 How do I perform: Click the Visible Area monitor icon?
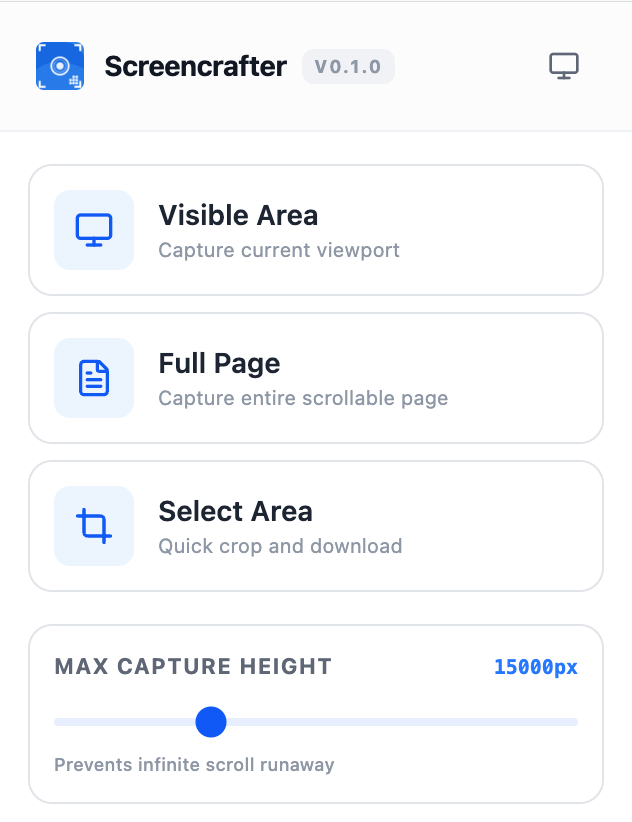pos(93,230)
